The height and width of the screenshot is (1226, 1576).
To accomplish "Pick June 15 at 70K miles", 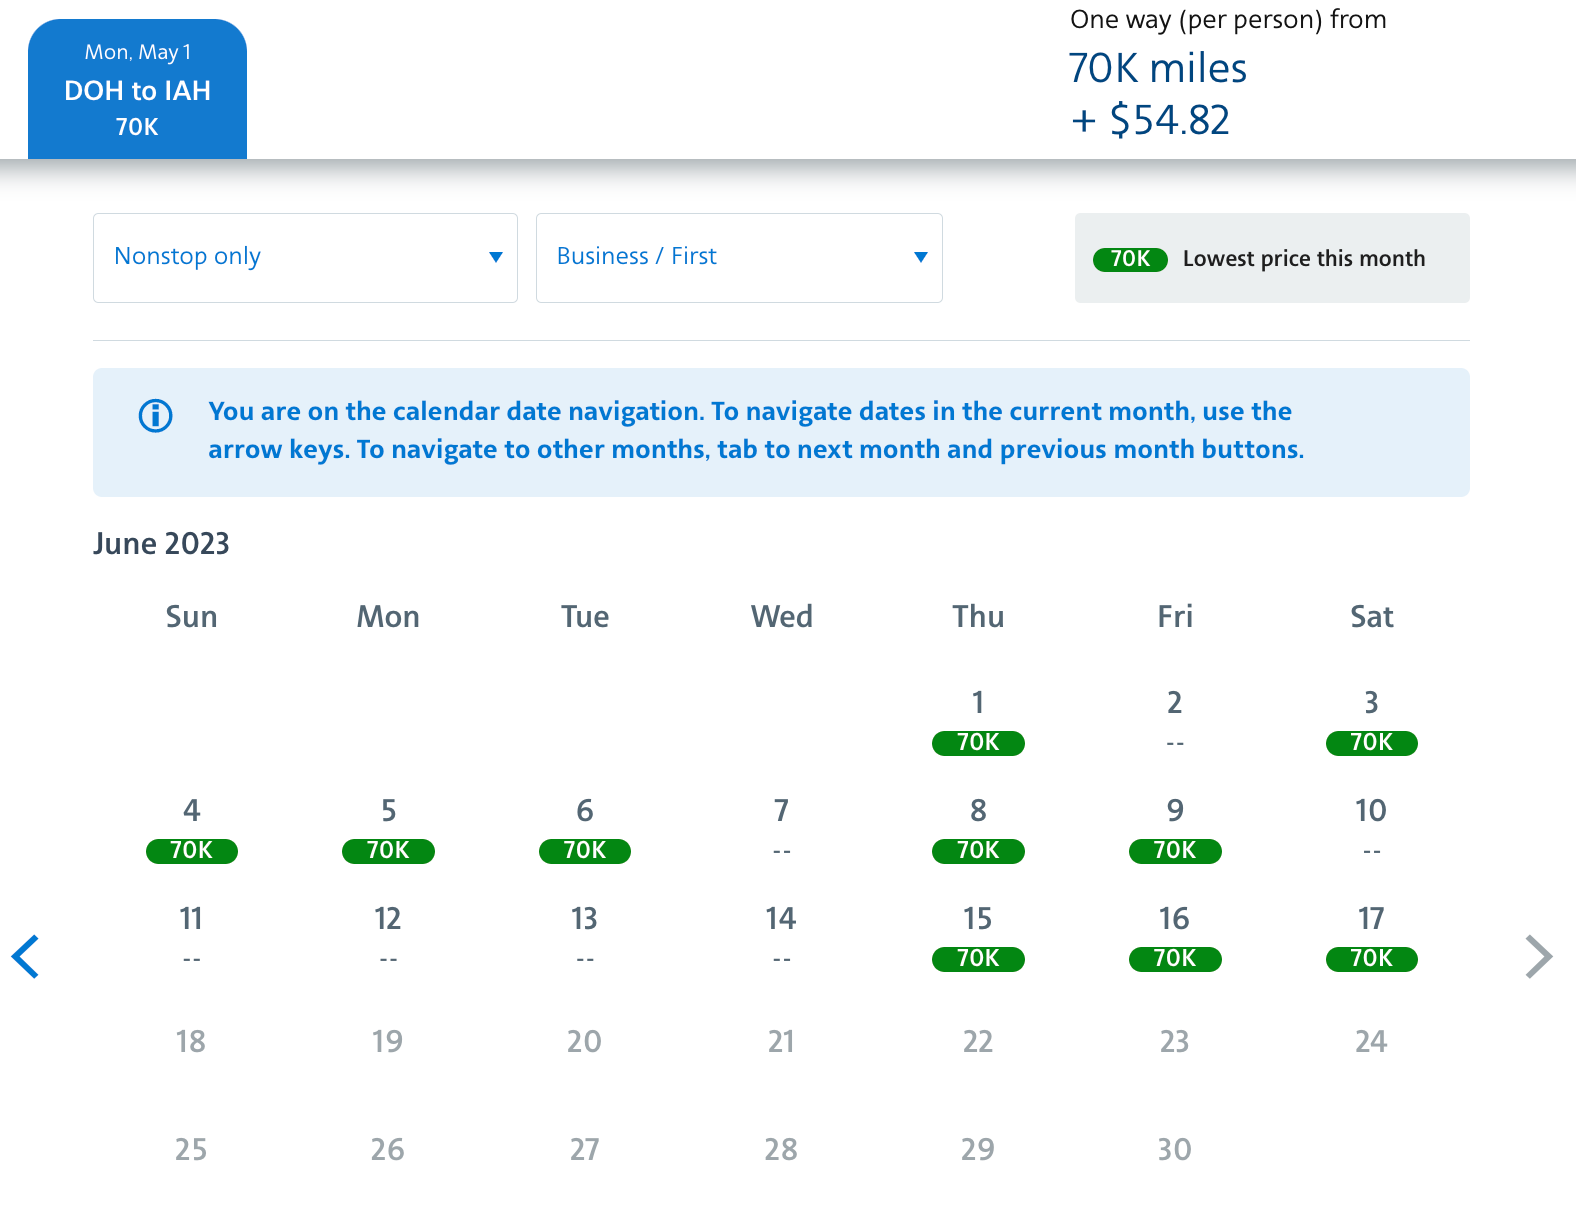I will [x=978, y=937].
